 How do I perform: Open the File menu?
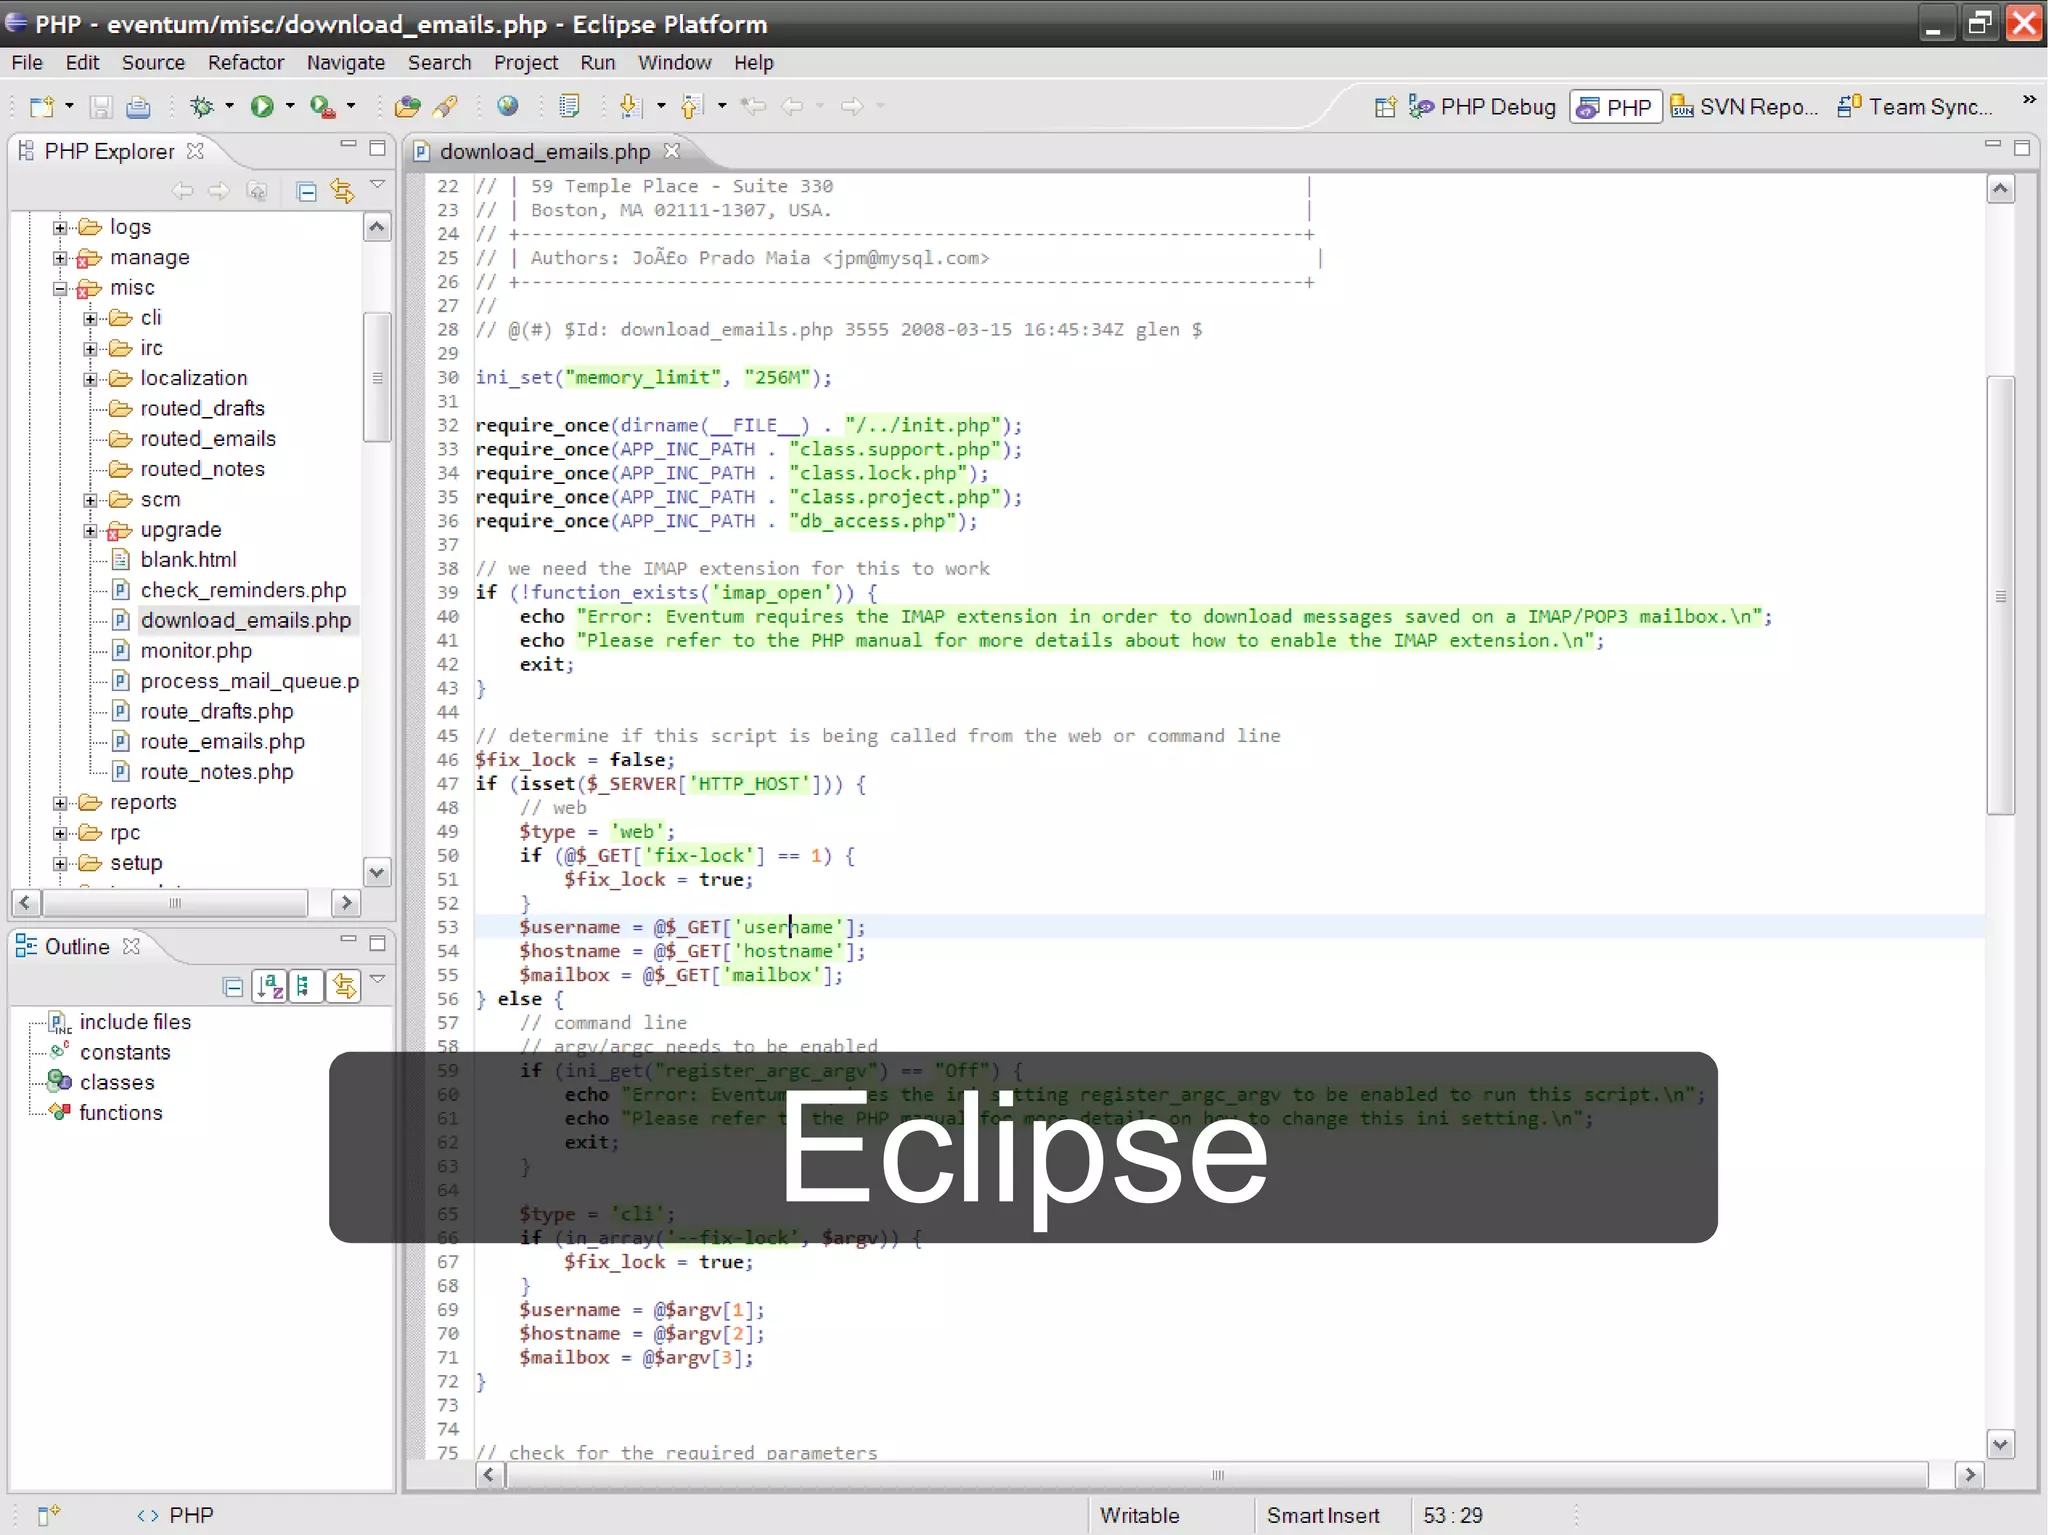click(27, 62)
